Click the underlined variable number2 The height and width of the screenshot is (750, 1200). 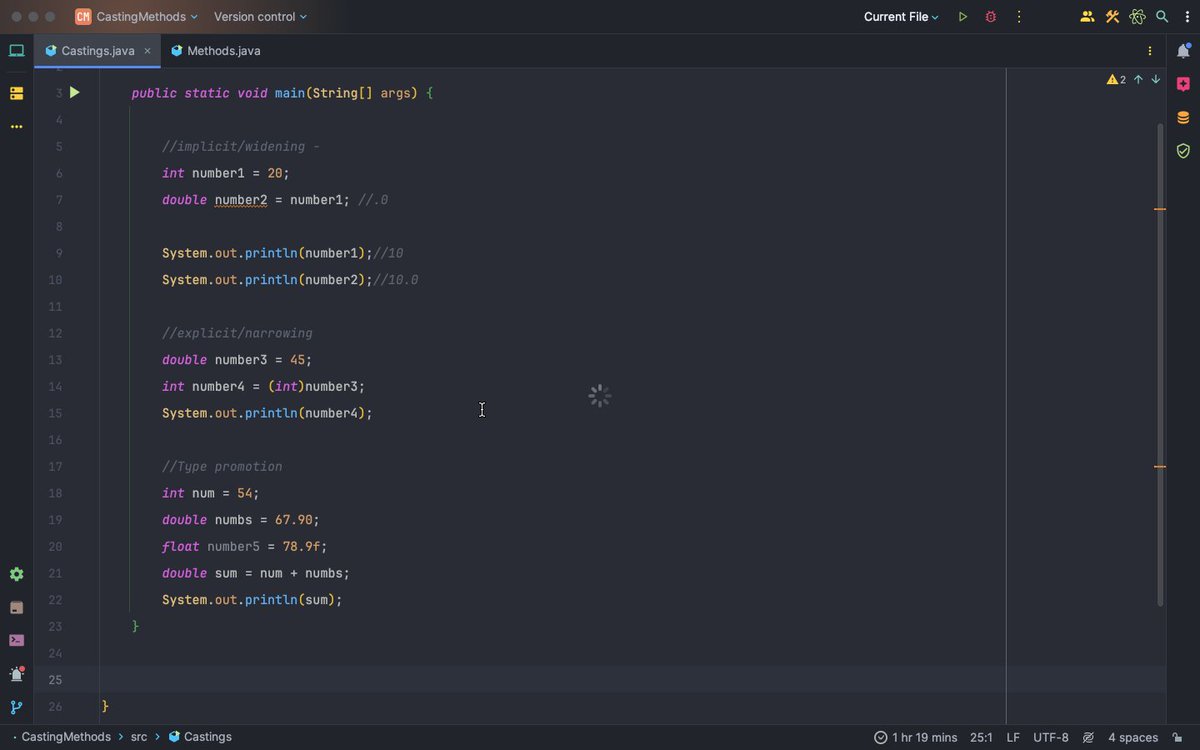[x=241, y=200]
